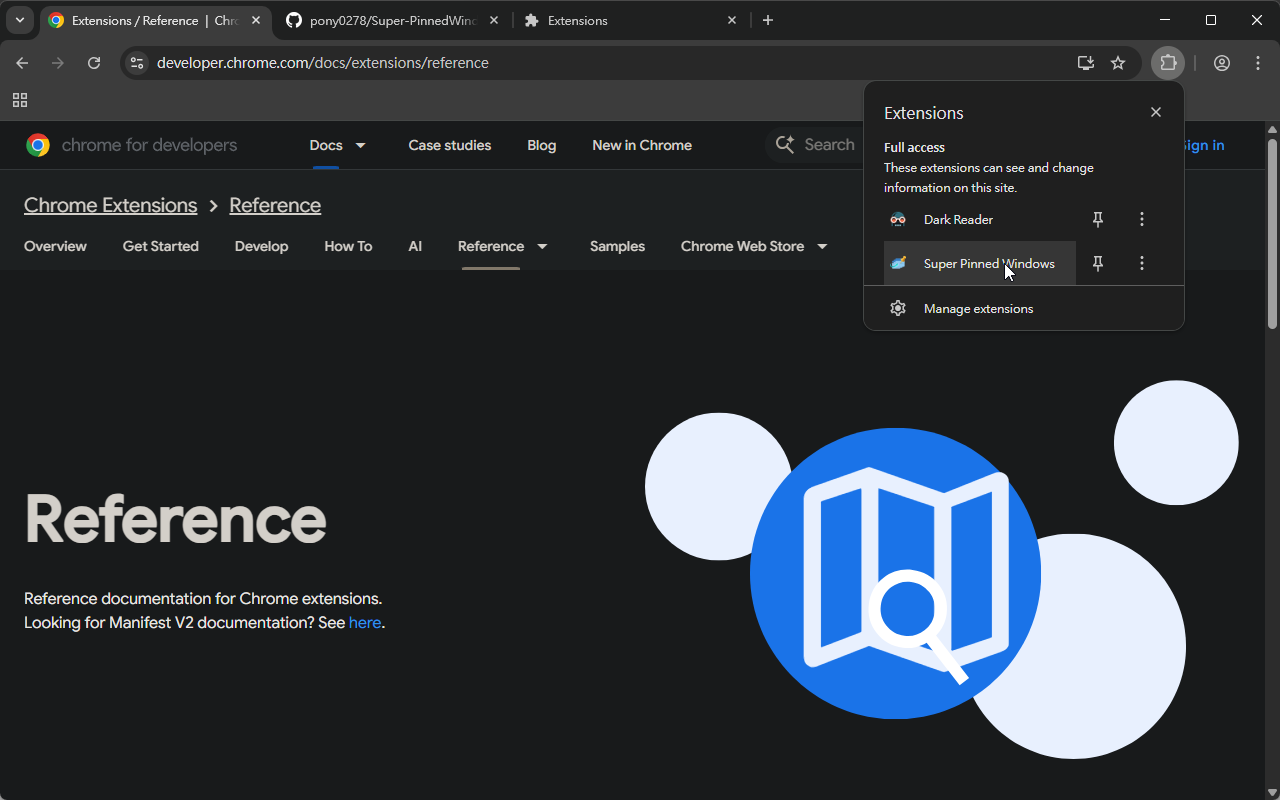The height and width of the screenshot is (800, 1280).
Task: Click the Extensions puzzle toolbar icon
Action: pos(1168,63)
